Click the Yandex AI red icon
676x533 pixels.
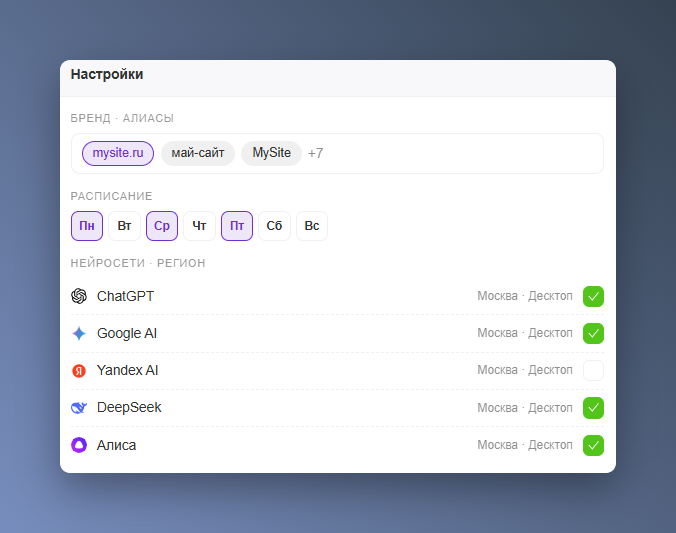coord(79,370)
